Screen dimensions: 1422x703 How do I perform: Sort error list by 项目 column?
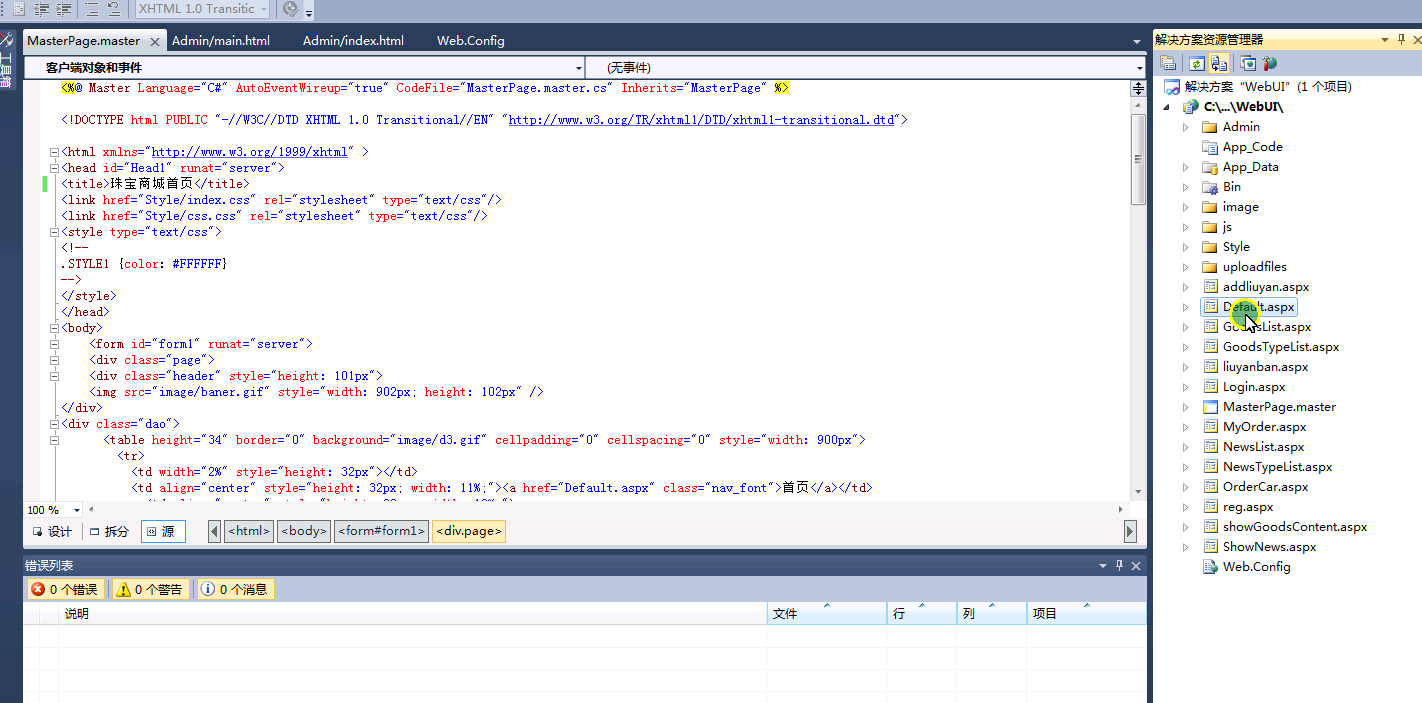(x=1087, y=614)
